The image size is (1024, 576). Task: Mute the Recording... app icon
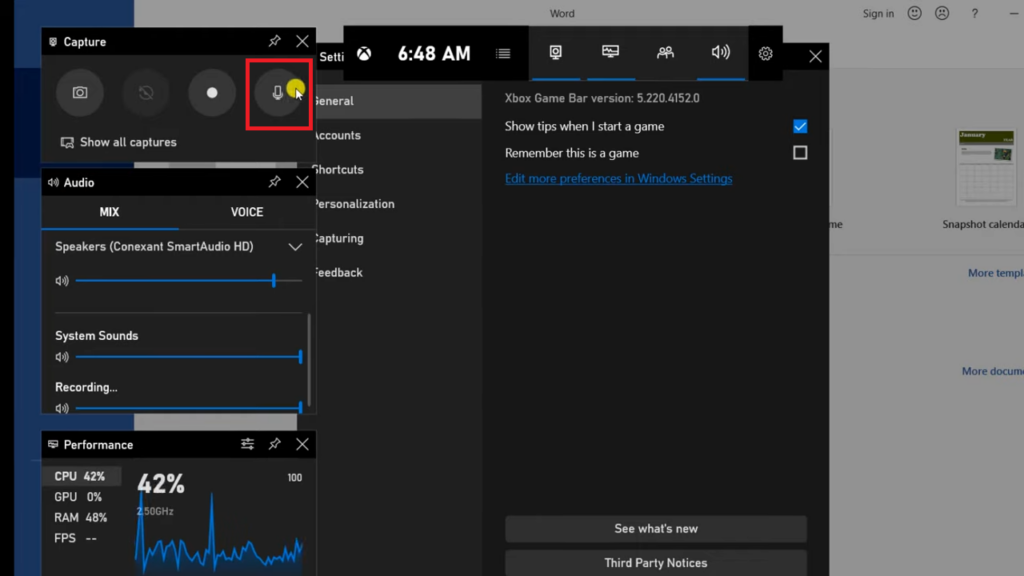pyautogui.click(x=62, y=408)
